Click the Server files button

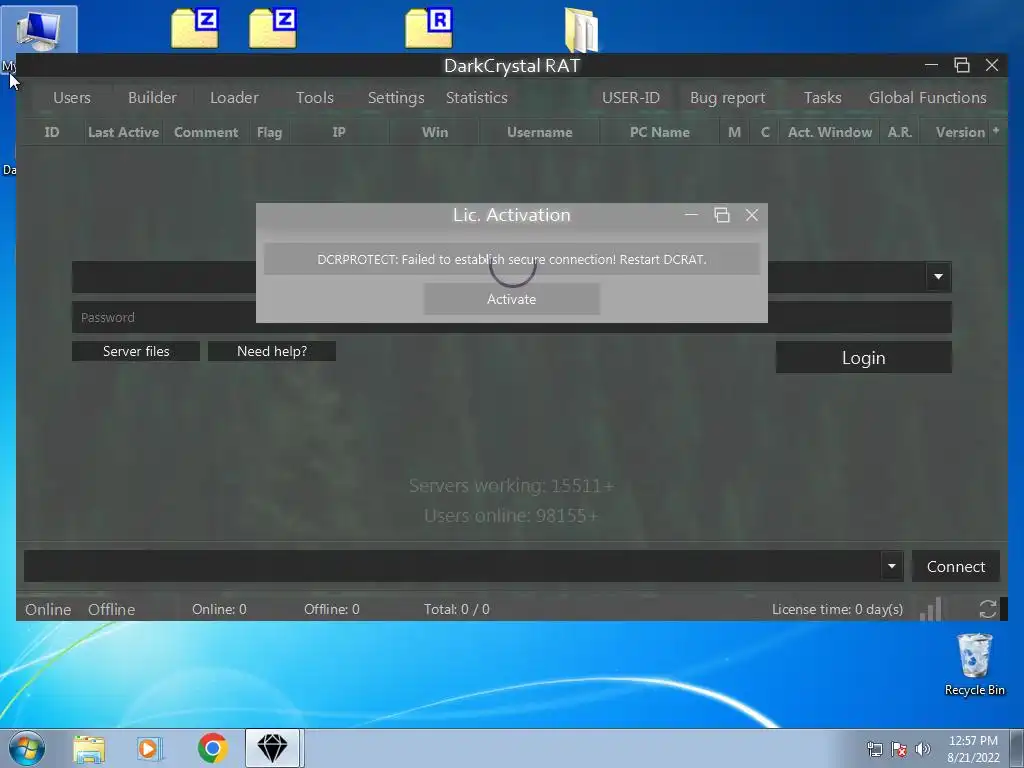point(136,351)
